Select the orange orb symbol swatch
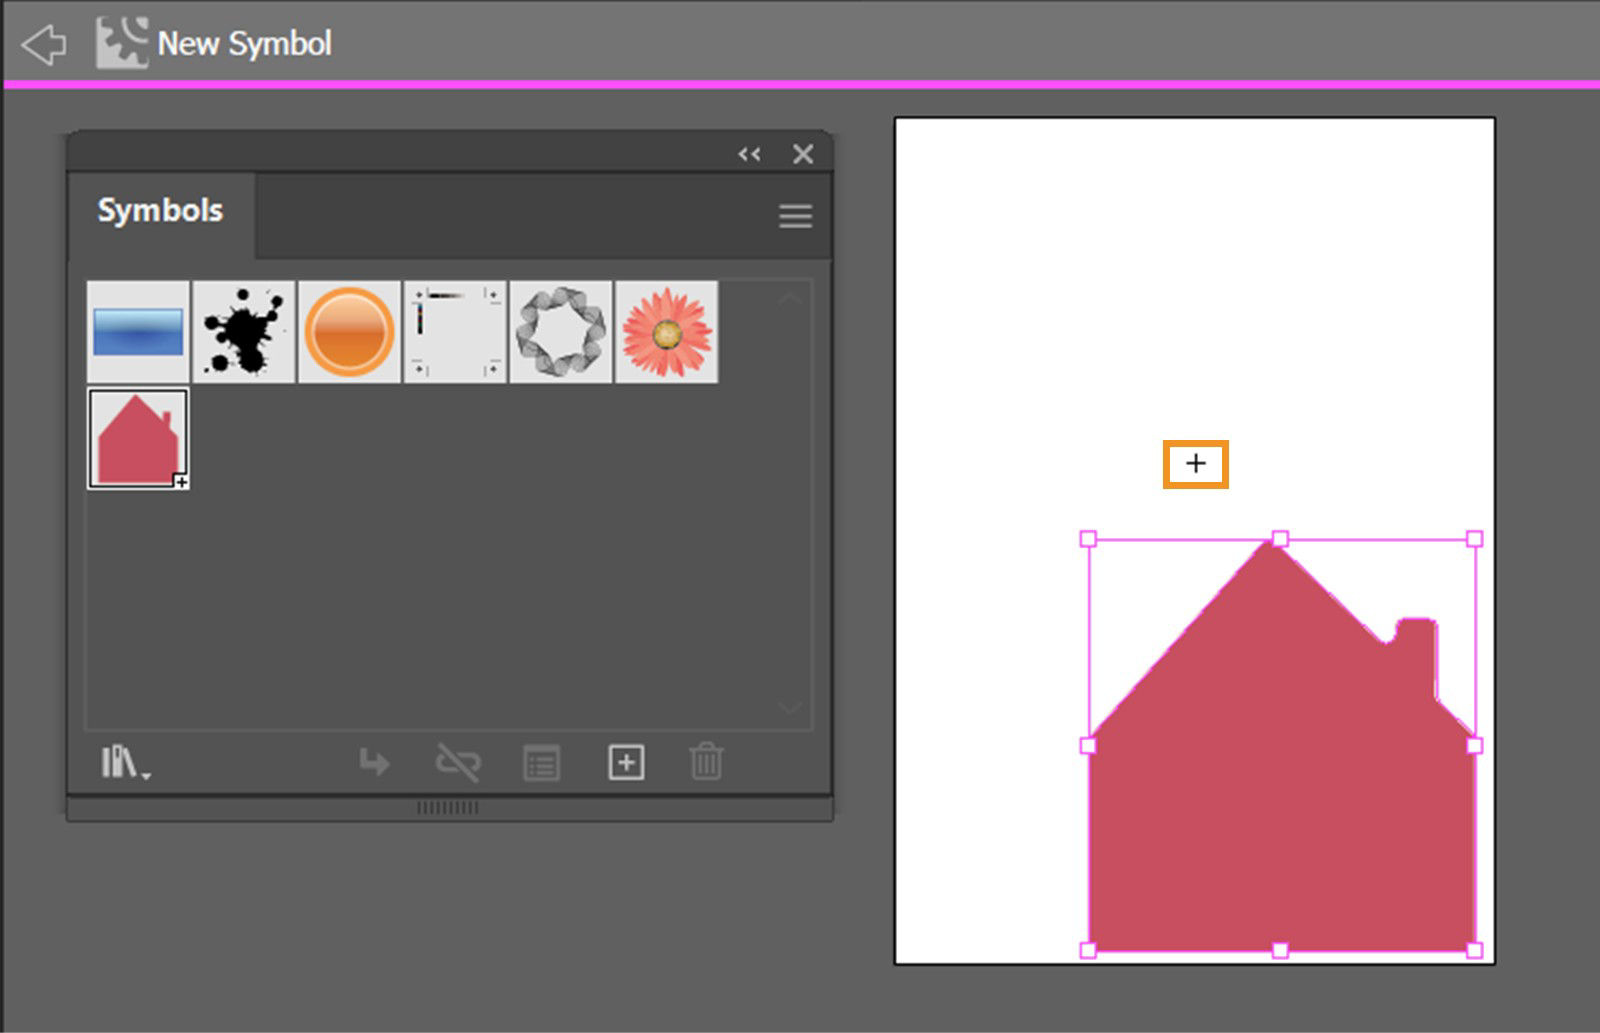The image size is (1600, 1033). (349, 332)
